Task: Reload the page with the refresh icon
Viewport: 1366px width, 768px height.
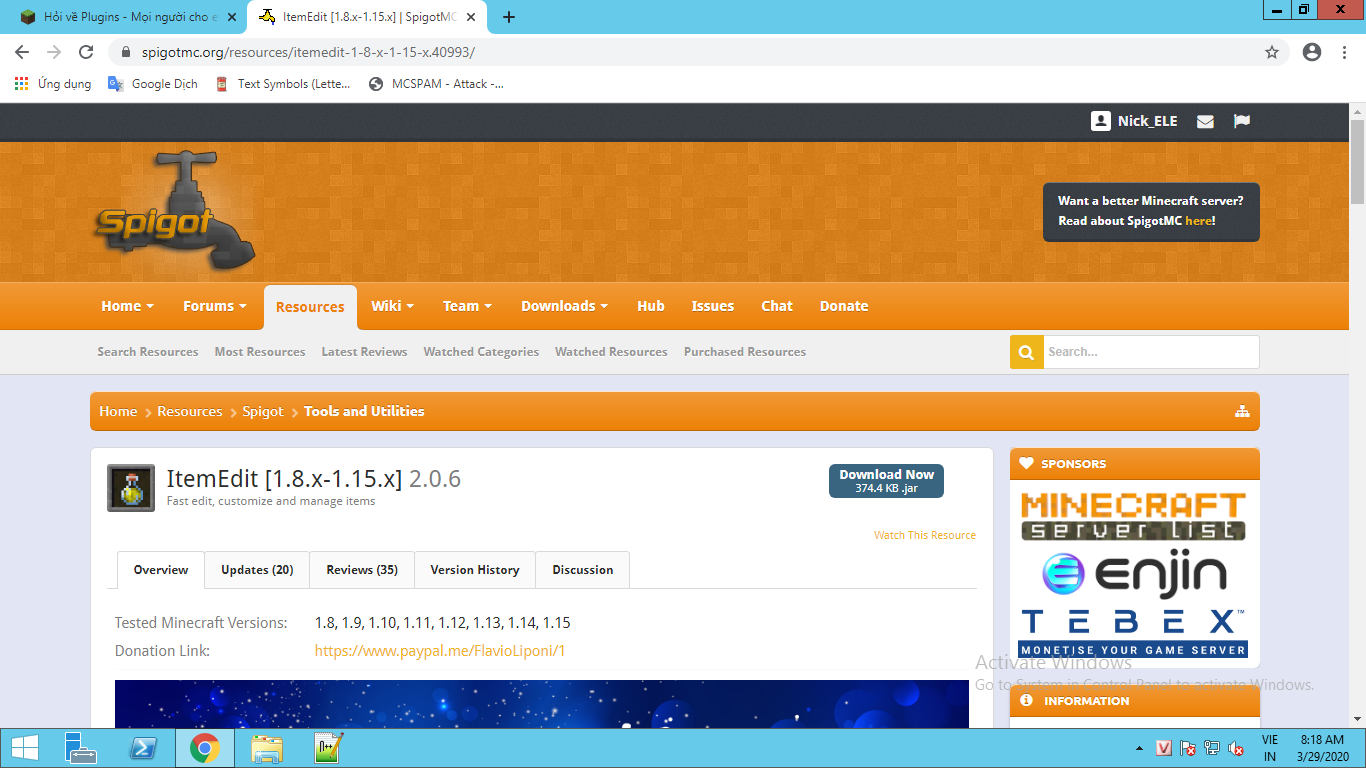Action: click(86, 52)
